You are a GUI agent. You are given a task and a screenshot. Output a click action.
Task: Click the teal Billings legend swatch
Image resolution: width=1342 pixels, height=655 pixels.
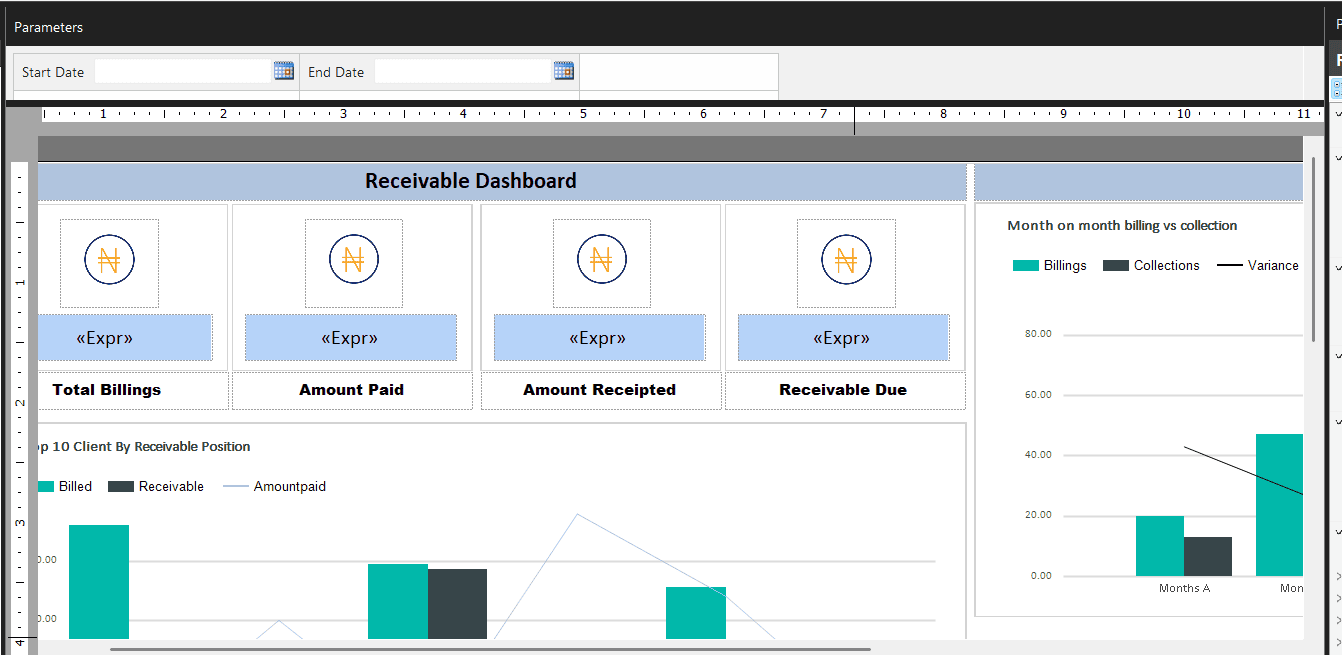tap(1026, 266)
